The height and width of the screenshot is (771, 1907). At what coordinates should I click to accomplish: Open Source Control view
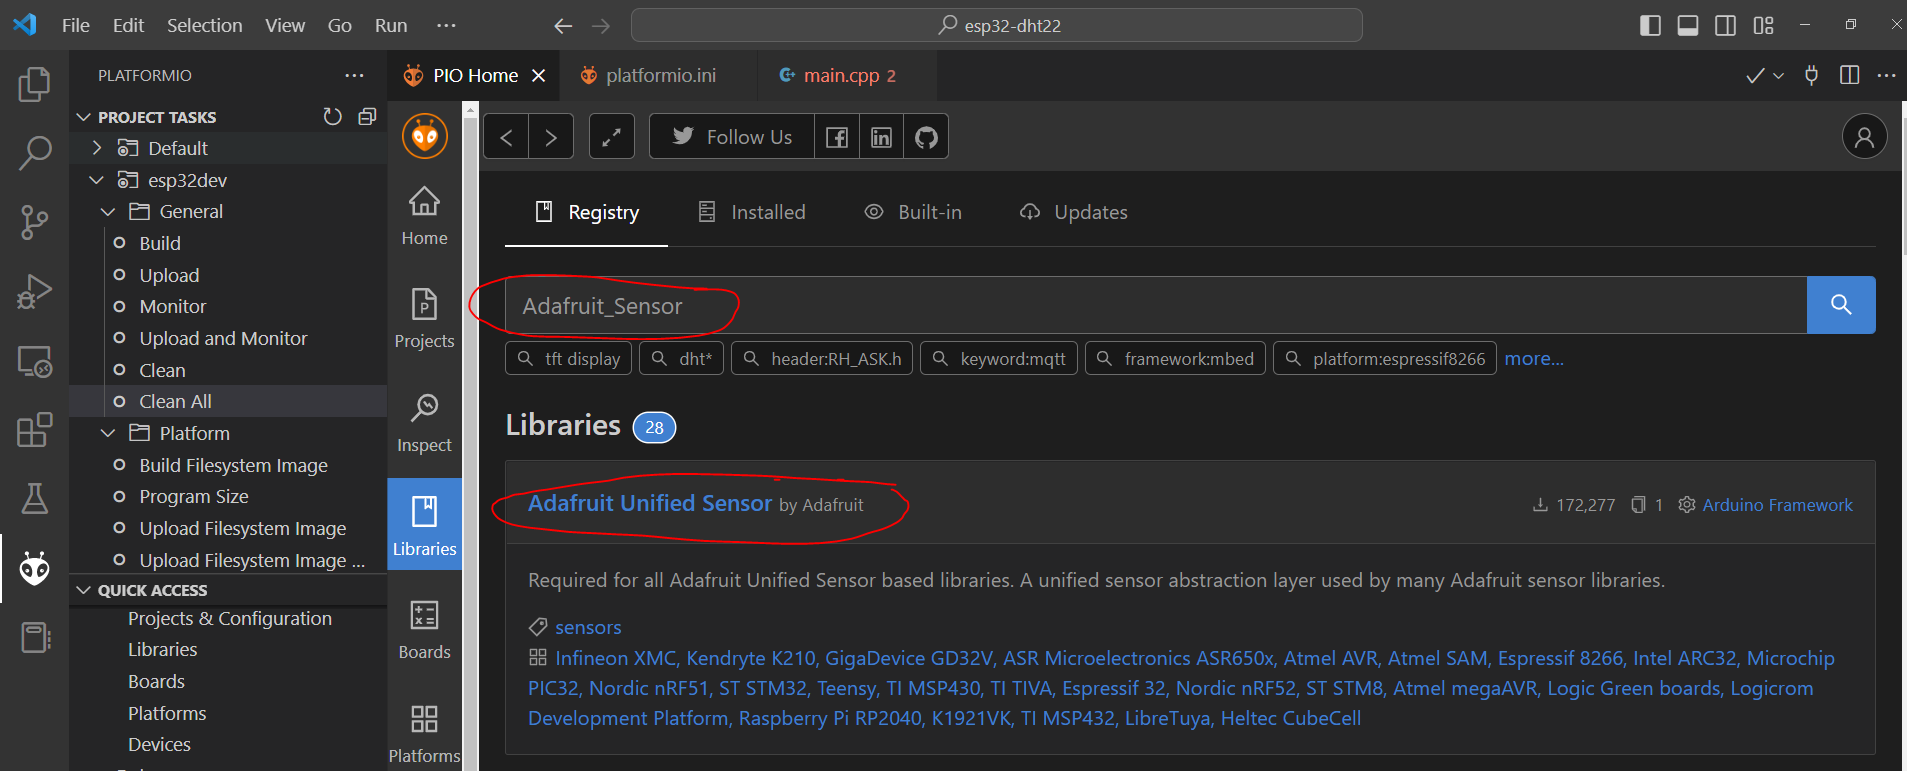pos(34,222)
